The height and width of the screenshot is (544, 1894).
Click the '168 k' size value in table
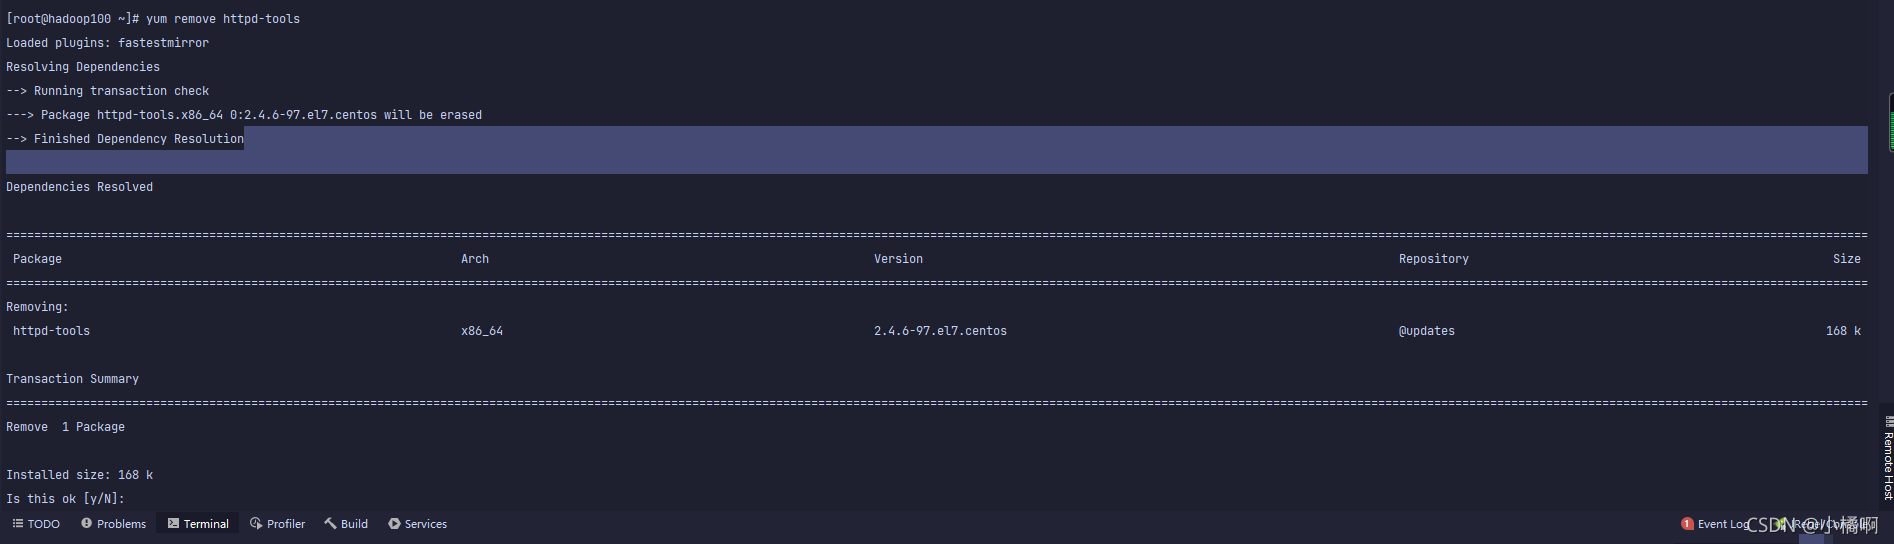[x=1843, y=331]
